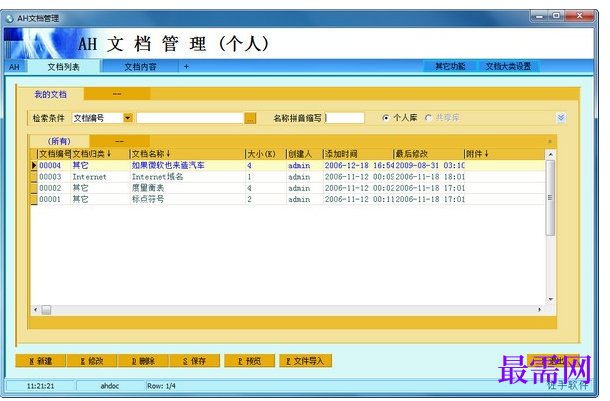Click the 名称拼音缩写 input field
This screenshot has height=401, width=610.
(345, 118)
